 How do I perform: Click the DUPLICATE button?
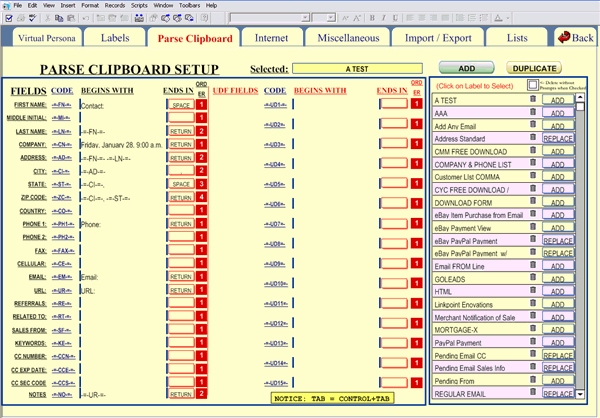click(534, 68)
